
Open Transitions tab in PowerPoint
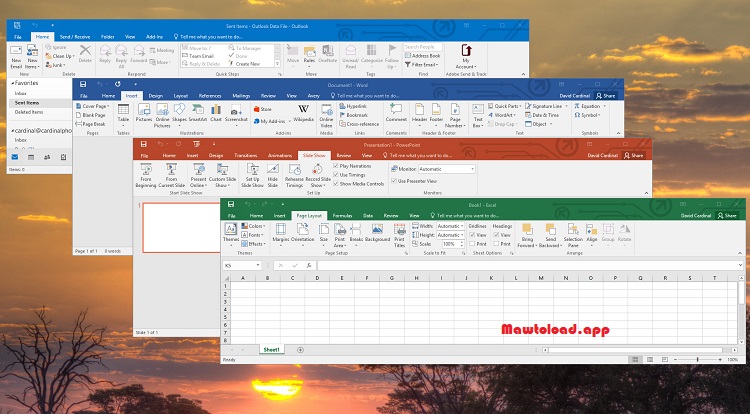point(245,156)
